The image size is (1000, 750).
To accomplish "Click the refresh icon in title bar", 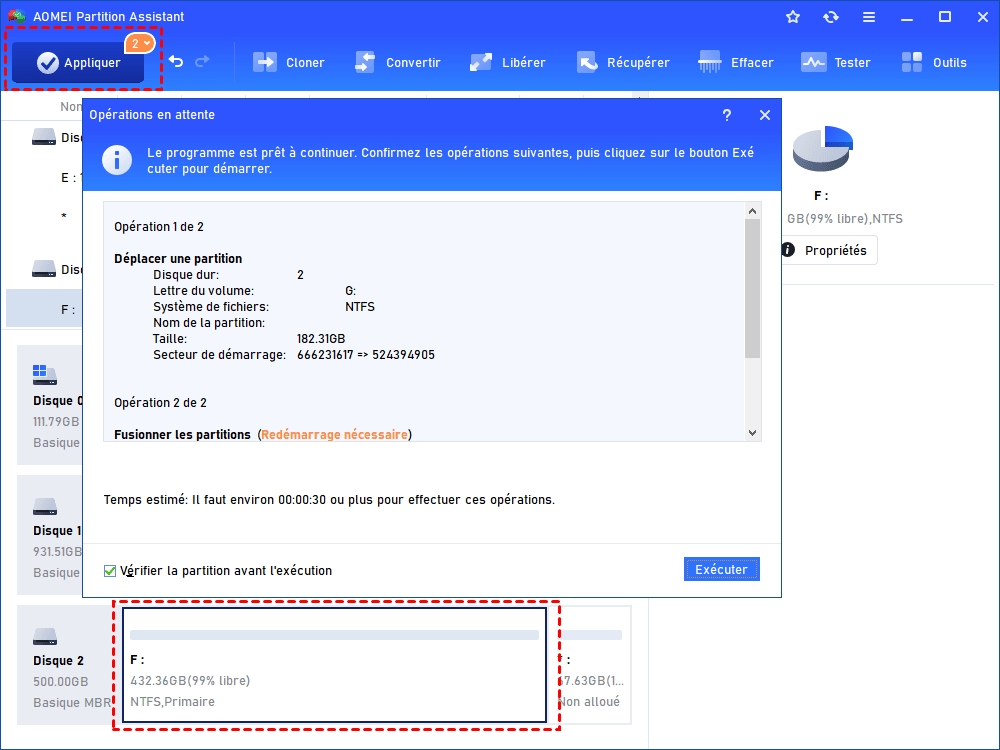I will [x=830, y=17].
